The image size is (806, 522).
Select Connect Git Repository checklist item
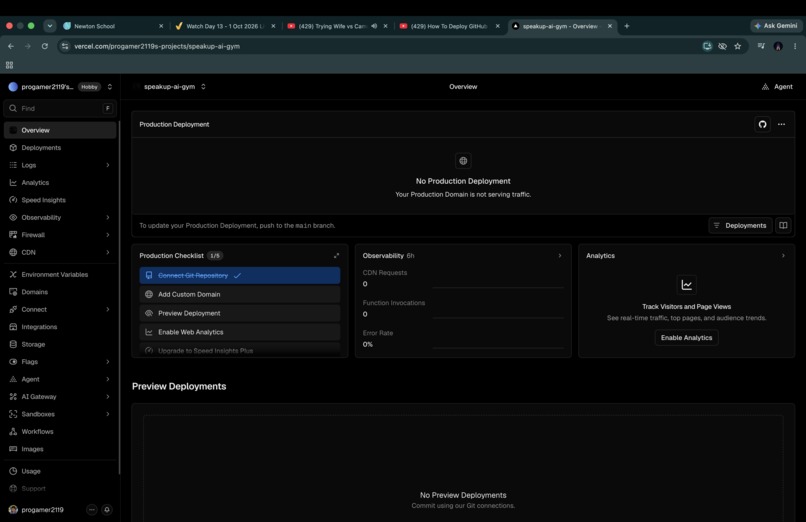coord(240,275)
